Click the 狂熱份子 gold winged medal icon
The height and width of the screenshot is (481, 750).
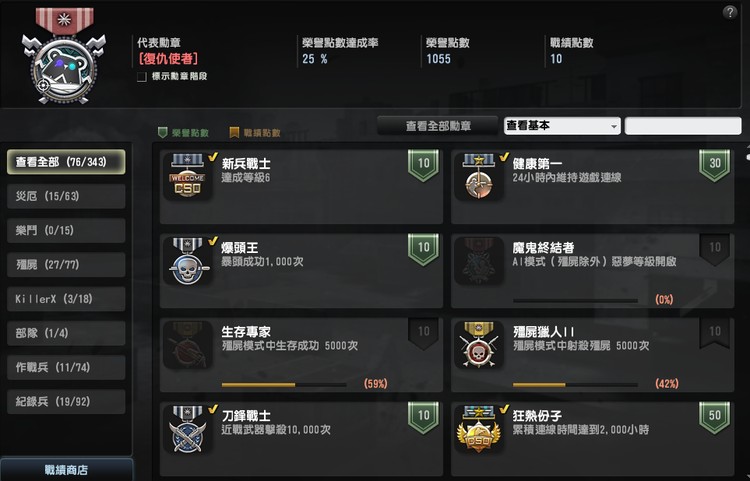[x=479, y=429]
